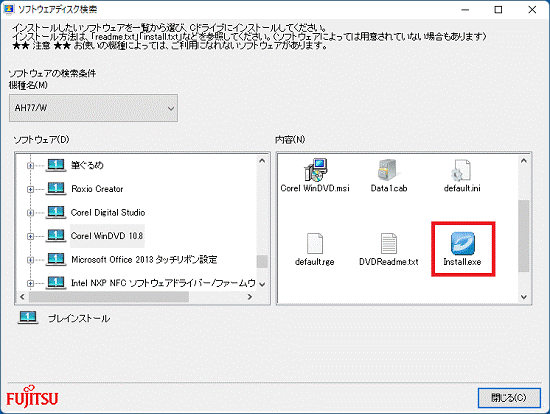Click the laptop icon beside Corel WinDVD 10.8
The width and height of the screenshot is (550, 414).
click(x=56, y=236)
